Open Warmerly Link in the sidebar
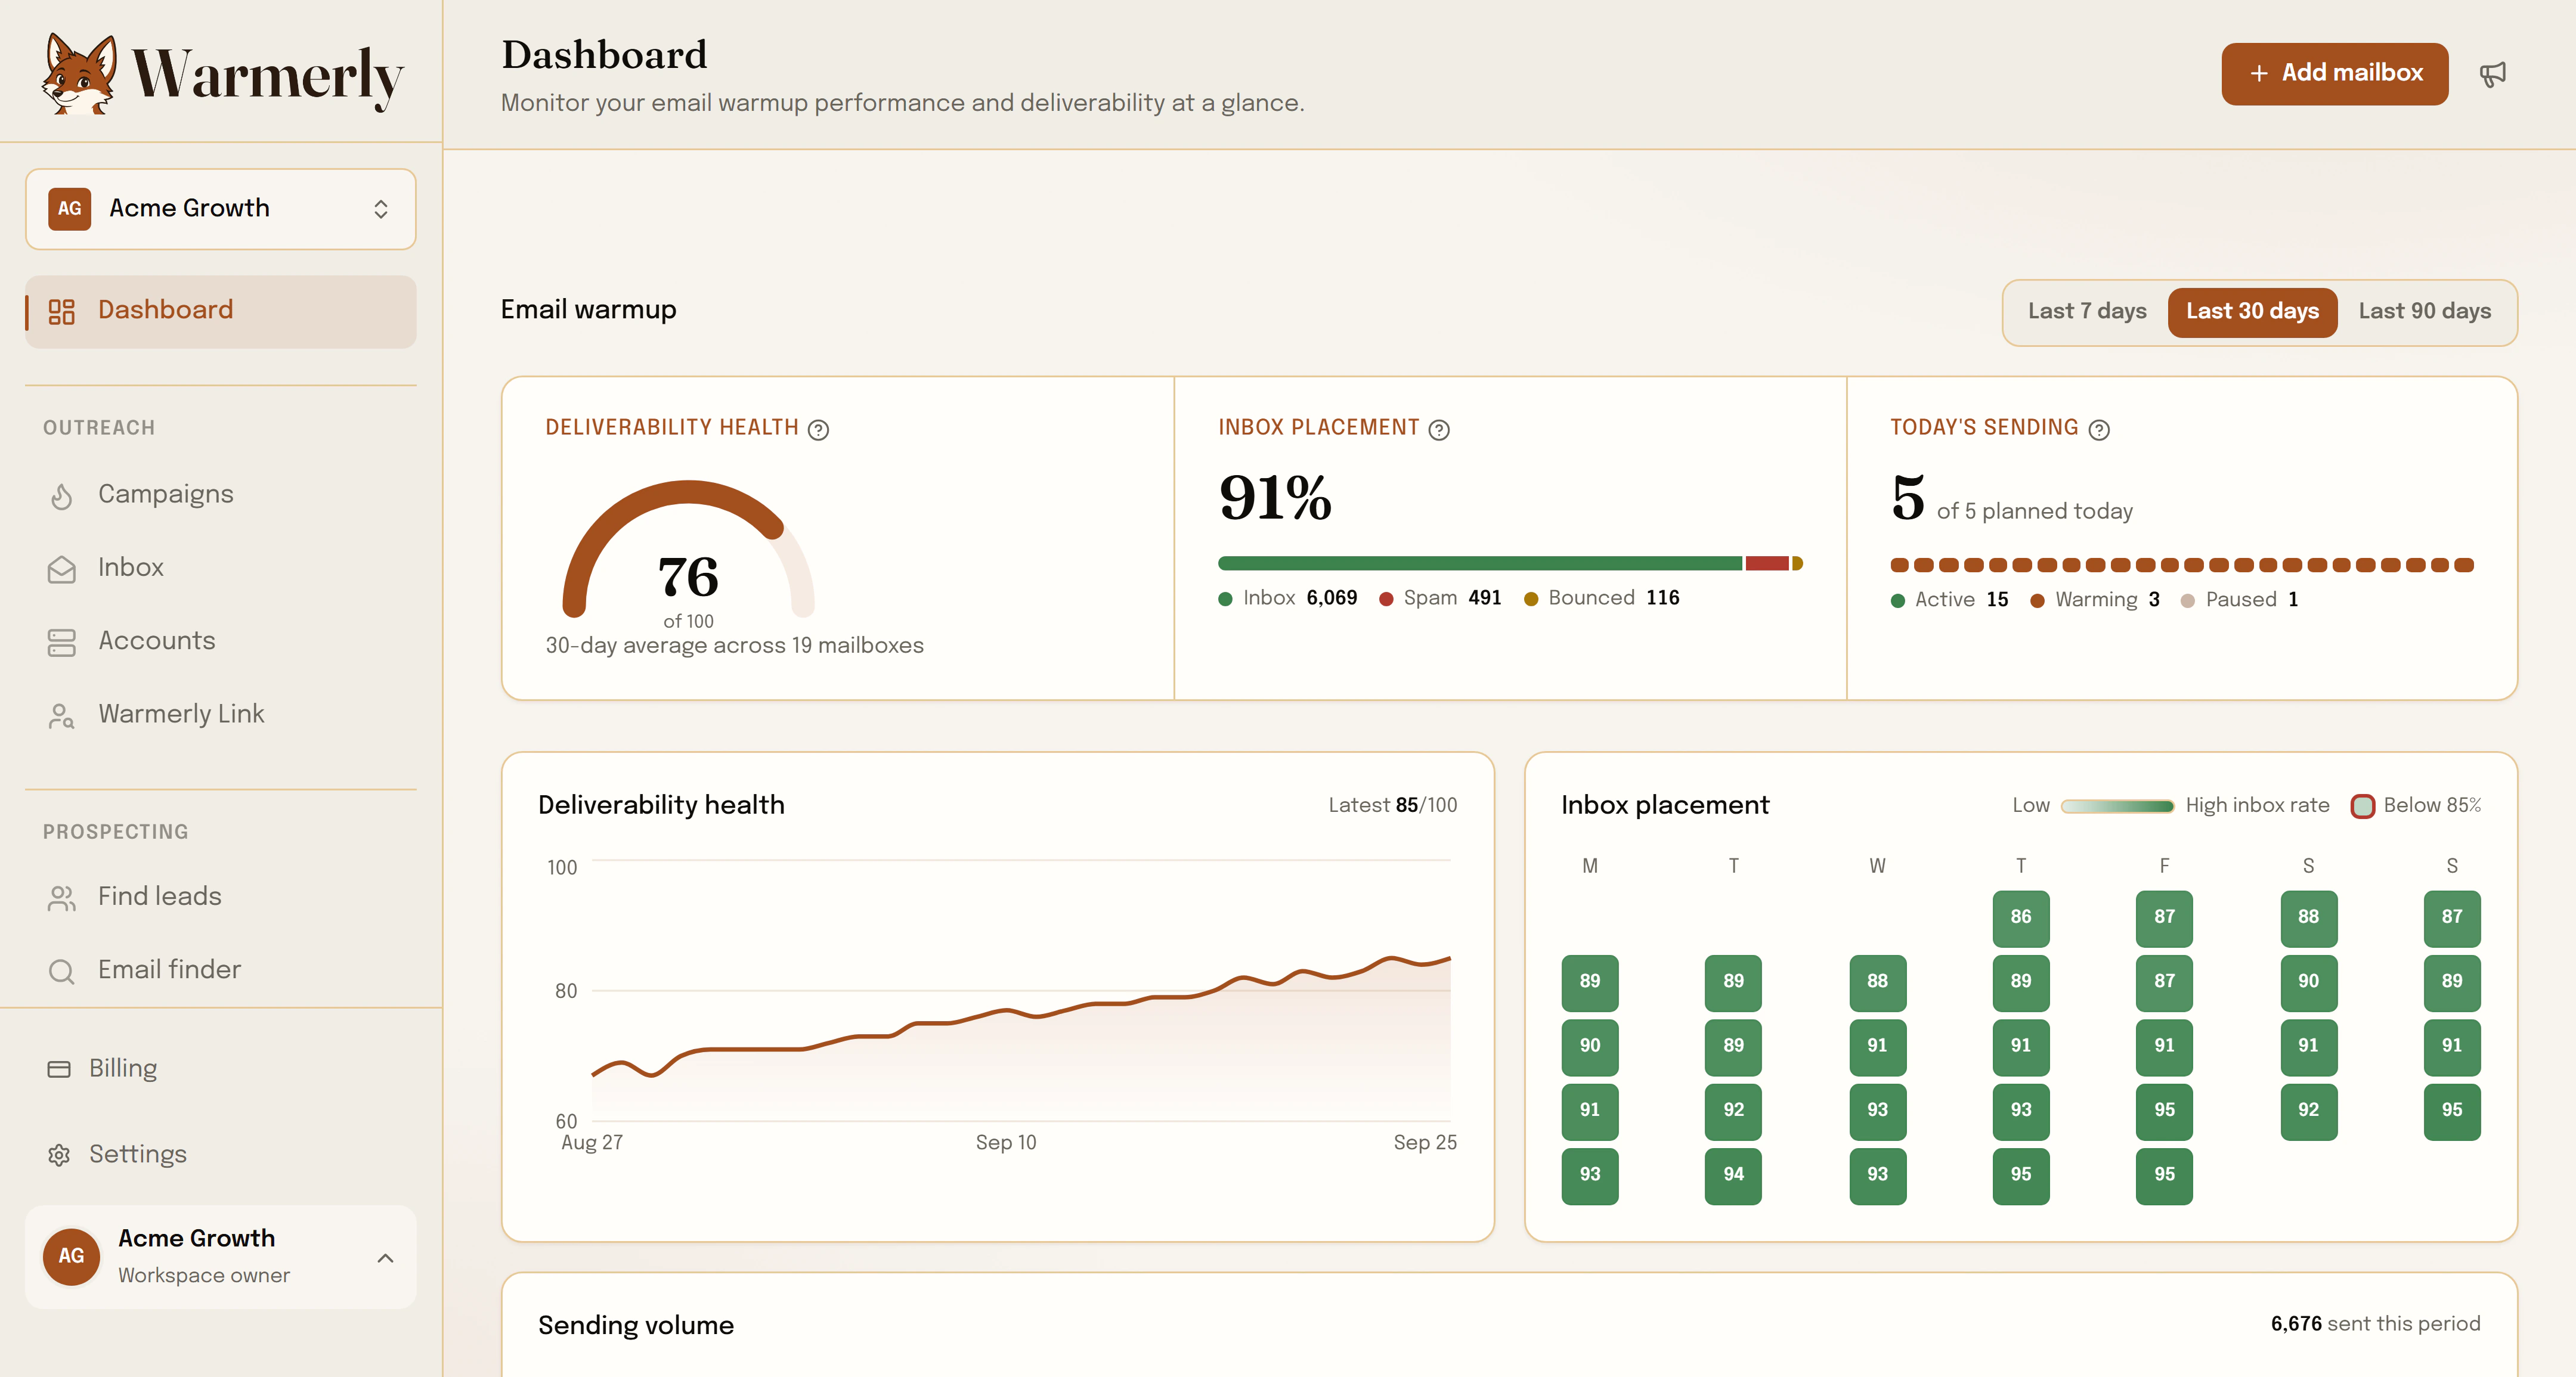The height and width of the screenshot is (1377, 2576). tap(220, 715)
